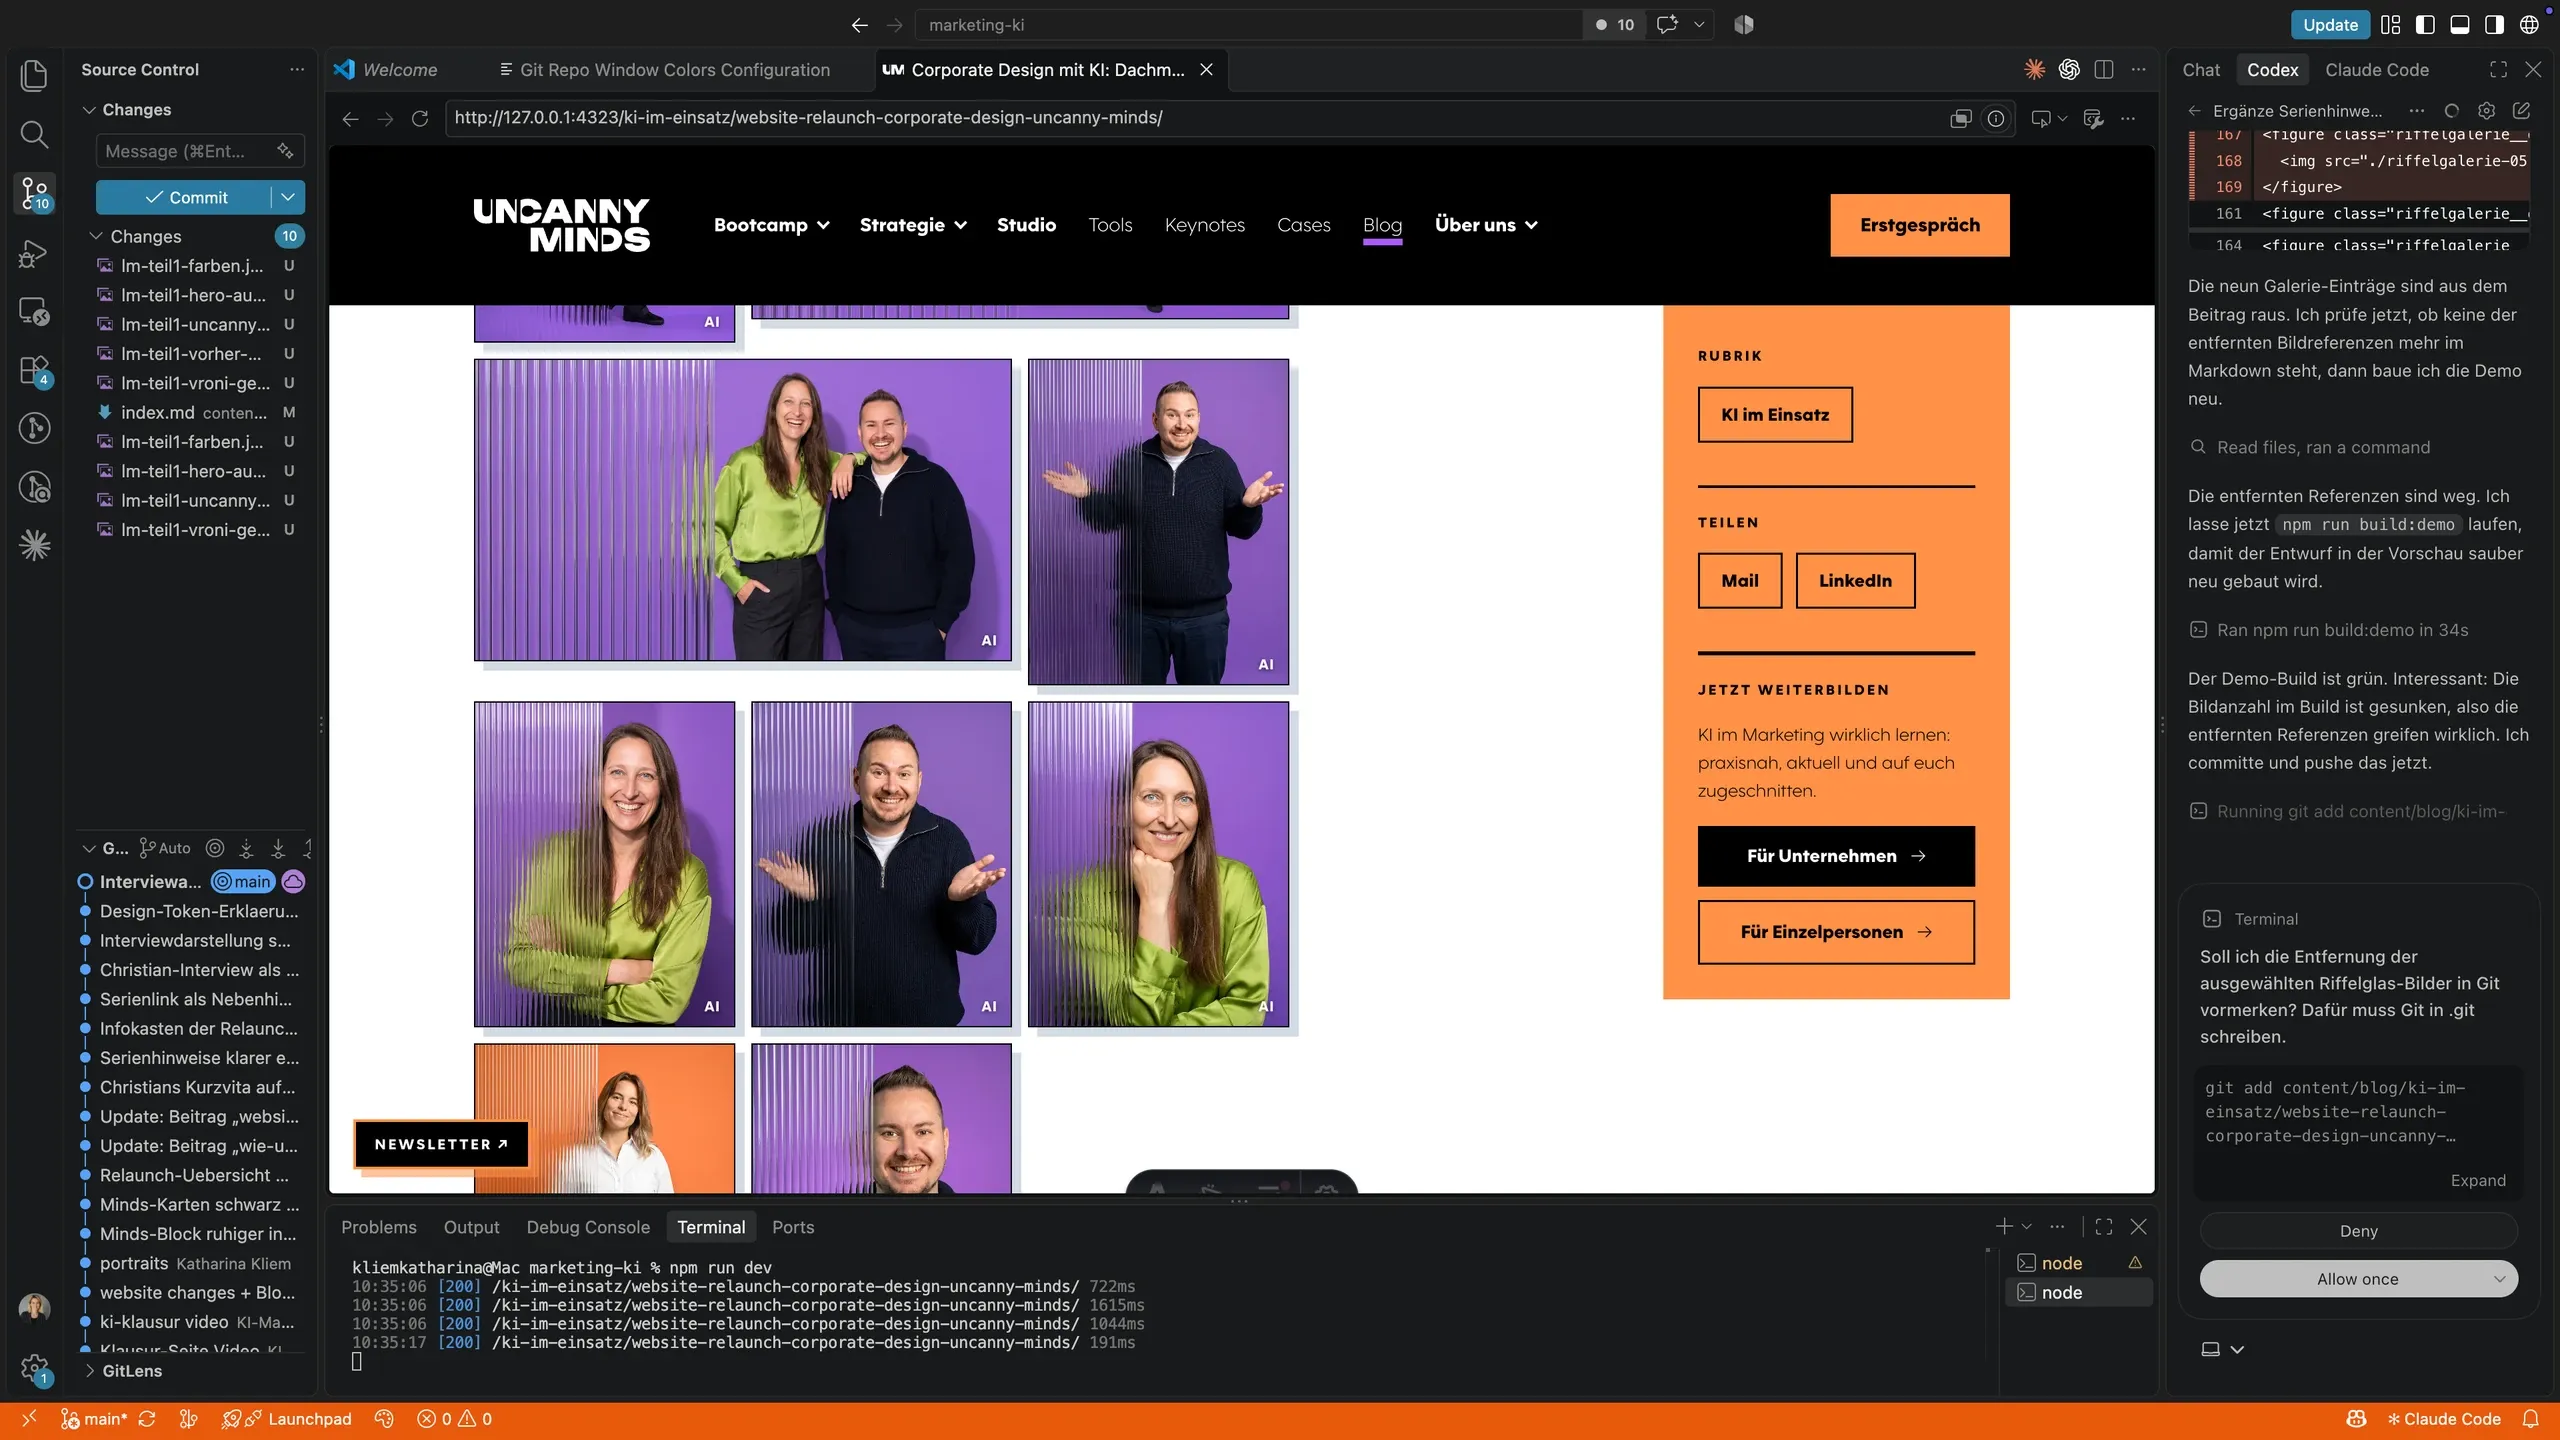Switch to the Claude Code tab
Viewport: 2560px width, 1440px height.
pos(2377,70)
